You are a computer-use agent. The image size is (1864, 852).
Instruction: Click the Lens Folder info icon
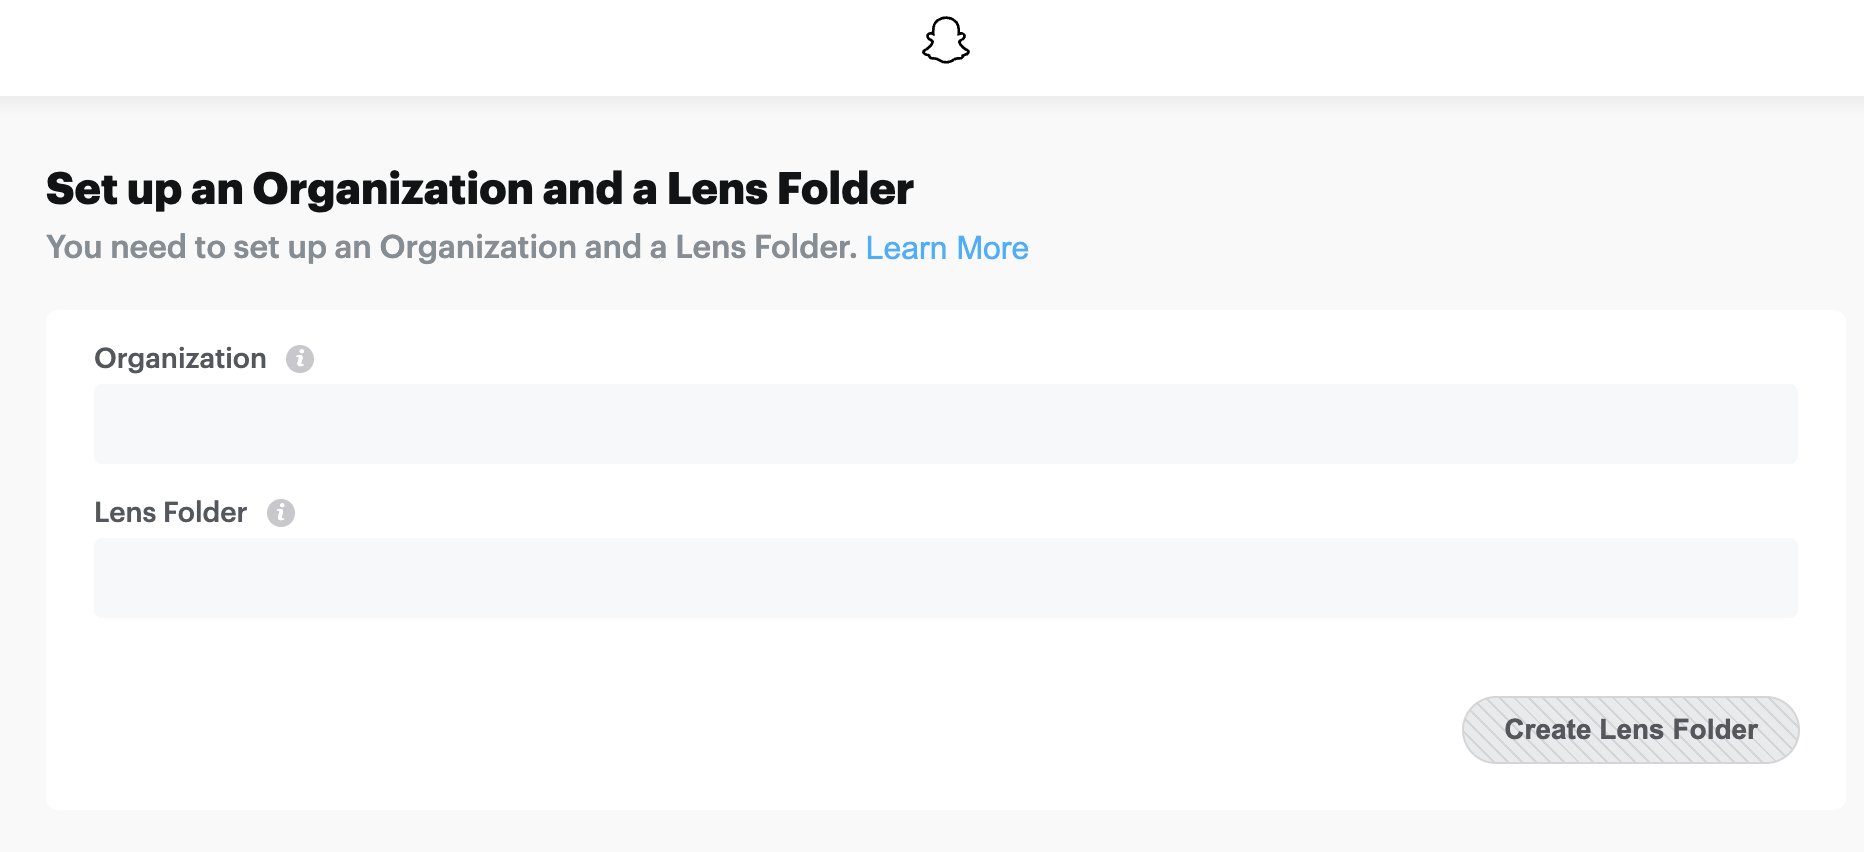[281, 513]
